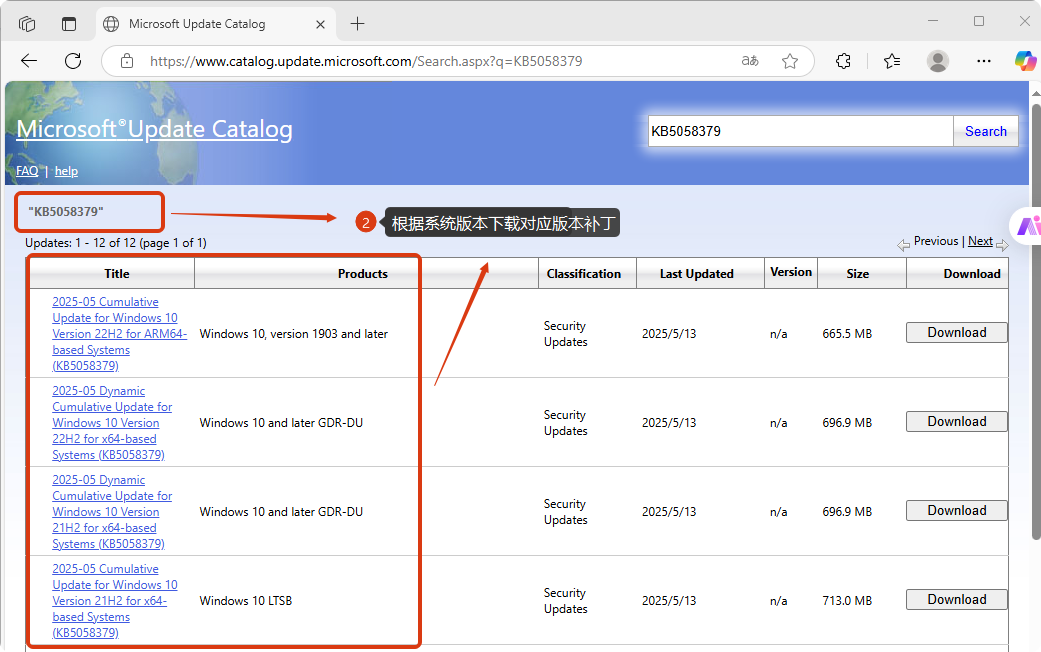Sort by Title column
Screen dimensions: 1041x652
pyautogui.click(x=117, y=274)
